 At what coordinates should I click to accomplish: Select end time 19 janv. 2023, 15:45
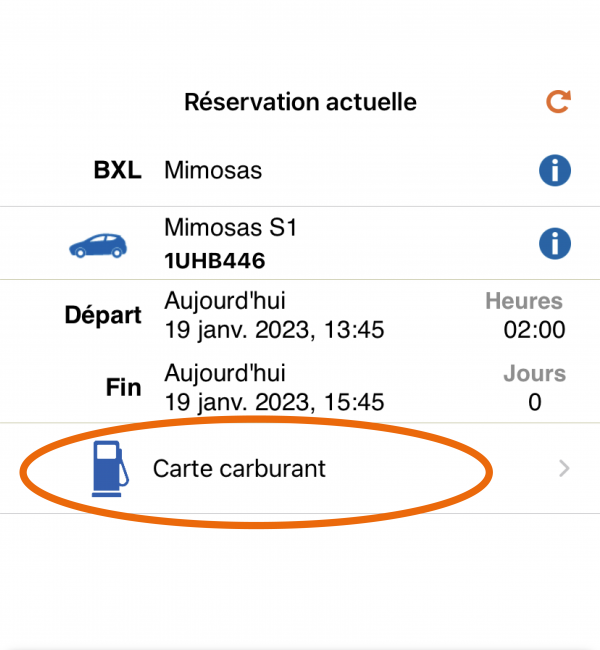click(274, 402)
